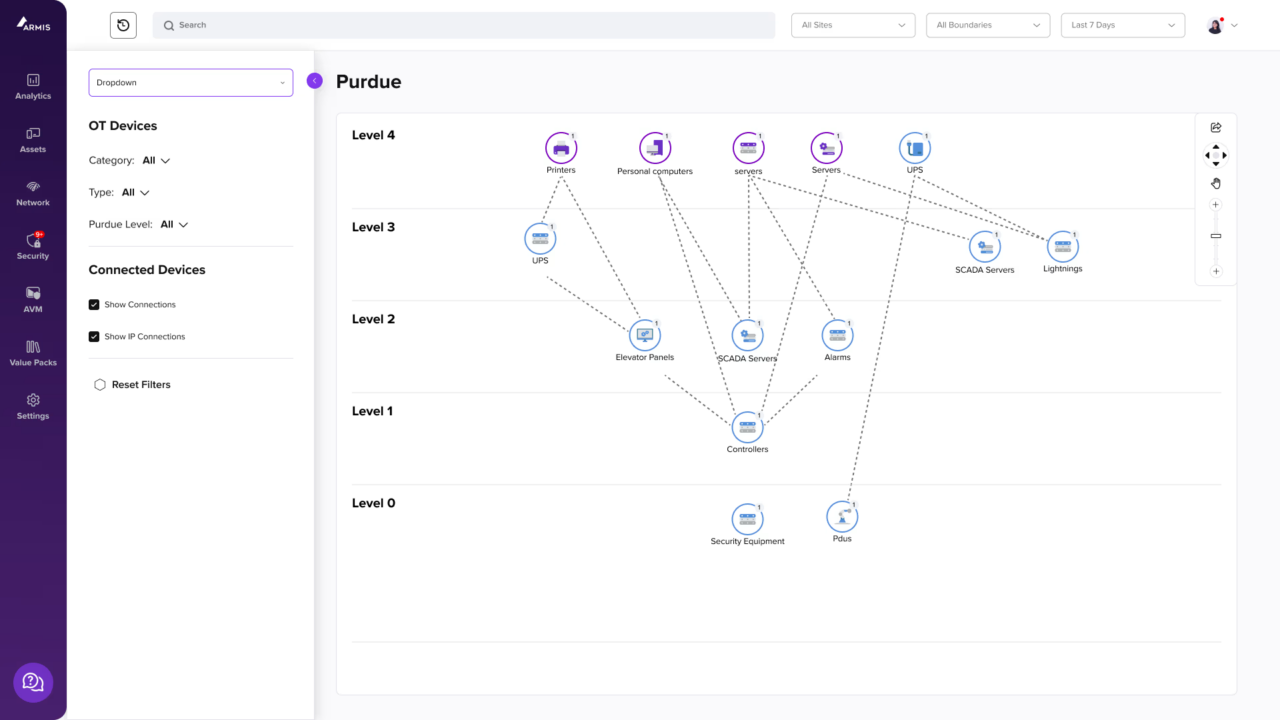Select the Elevator Panels node
This screenshot has height=720, width=1280.
coord(645,335)
